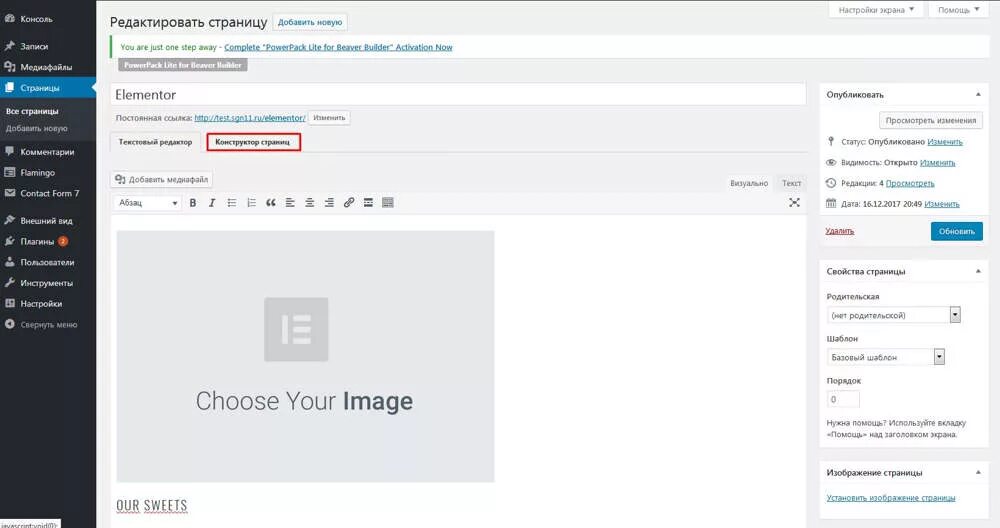
Task: Click the OUR SWEETS heading in editor
Action: (152, 506)
